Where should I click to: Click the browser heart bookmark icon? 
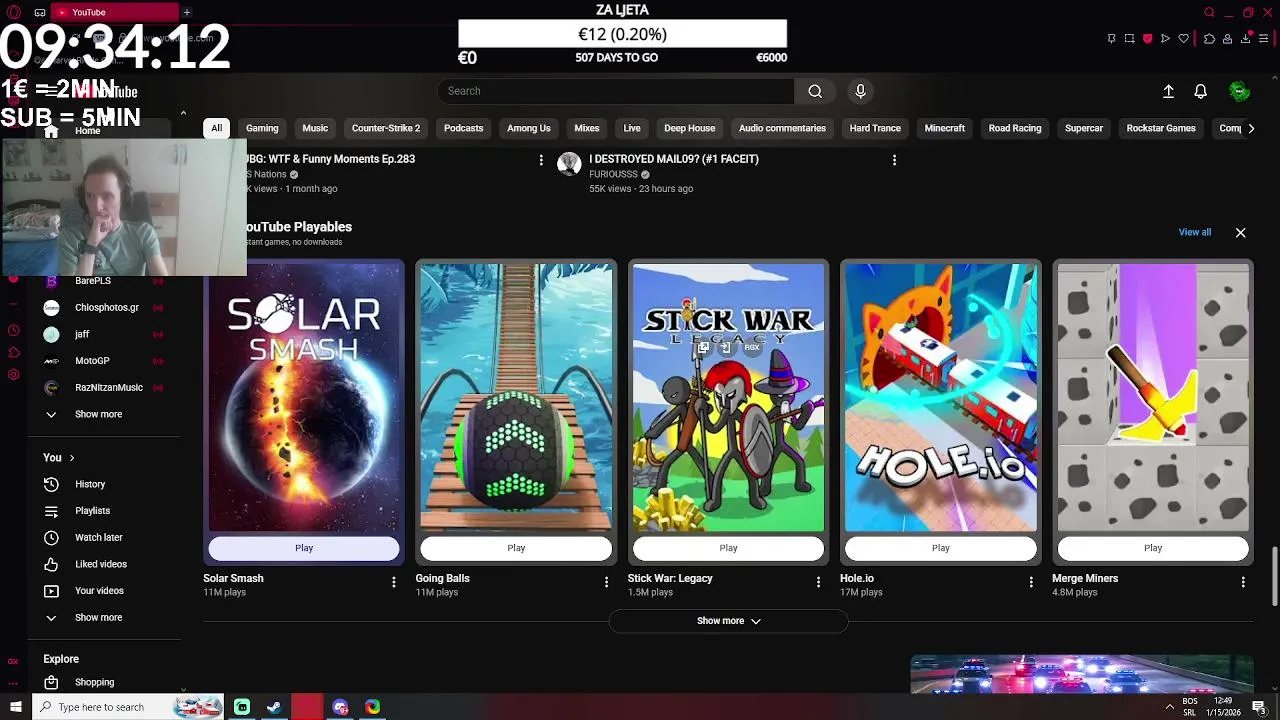(x=1184, y=39)
